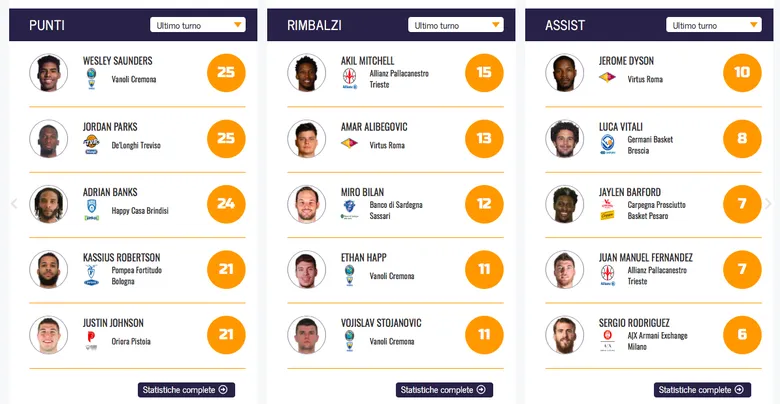Click Allianz Trieste logo beside Akil Mitchell
Viewport: 780px width, 404px height.
click(349, 79)
